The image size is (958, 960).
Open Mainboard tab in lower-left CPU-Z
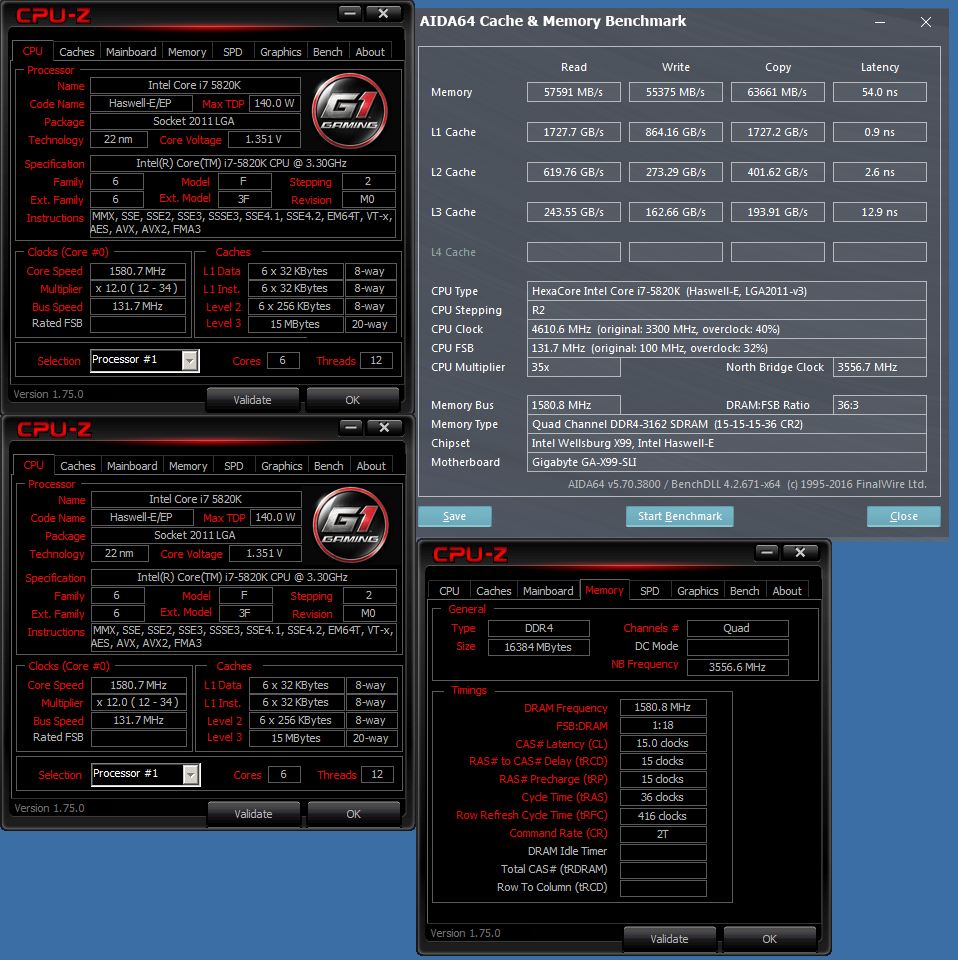pos(132,466)
